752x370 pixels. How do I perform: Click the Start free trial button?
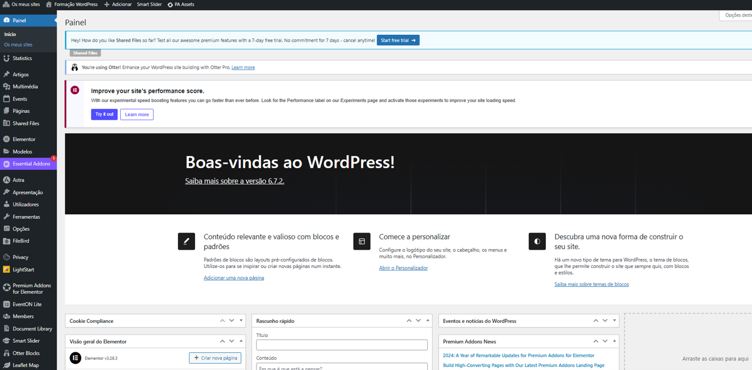[x=398, y=40]
